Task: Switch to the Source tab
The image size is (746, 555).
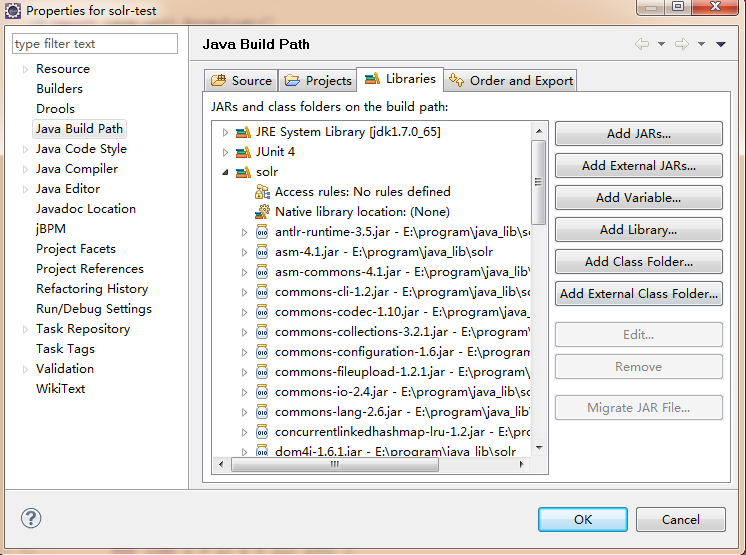Action: (x=241, y=80)
